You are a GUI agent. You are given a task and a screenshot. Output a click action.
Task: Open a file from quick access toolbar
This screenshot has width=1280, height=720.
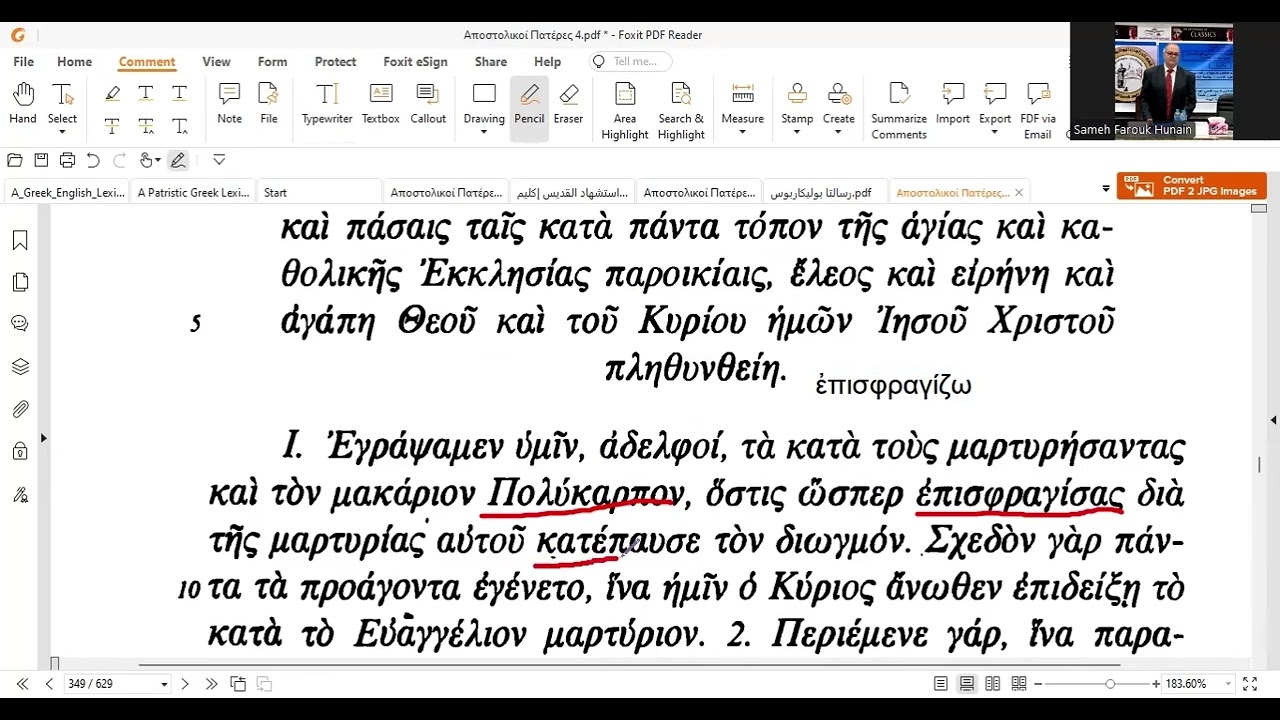pos(15,160)
